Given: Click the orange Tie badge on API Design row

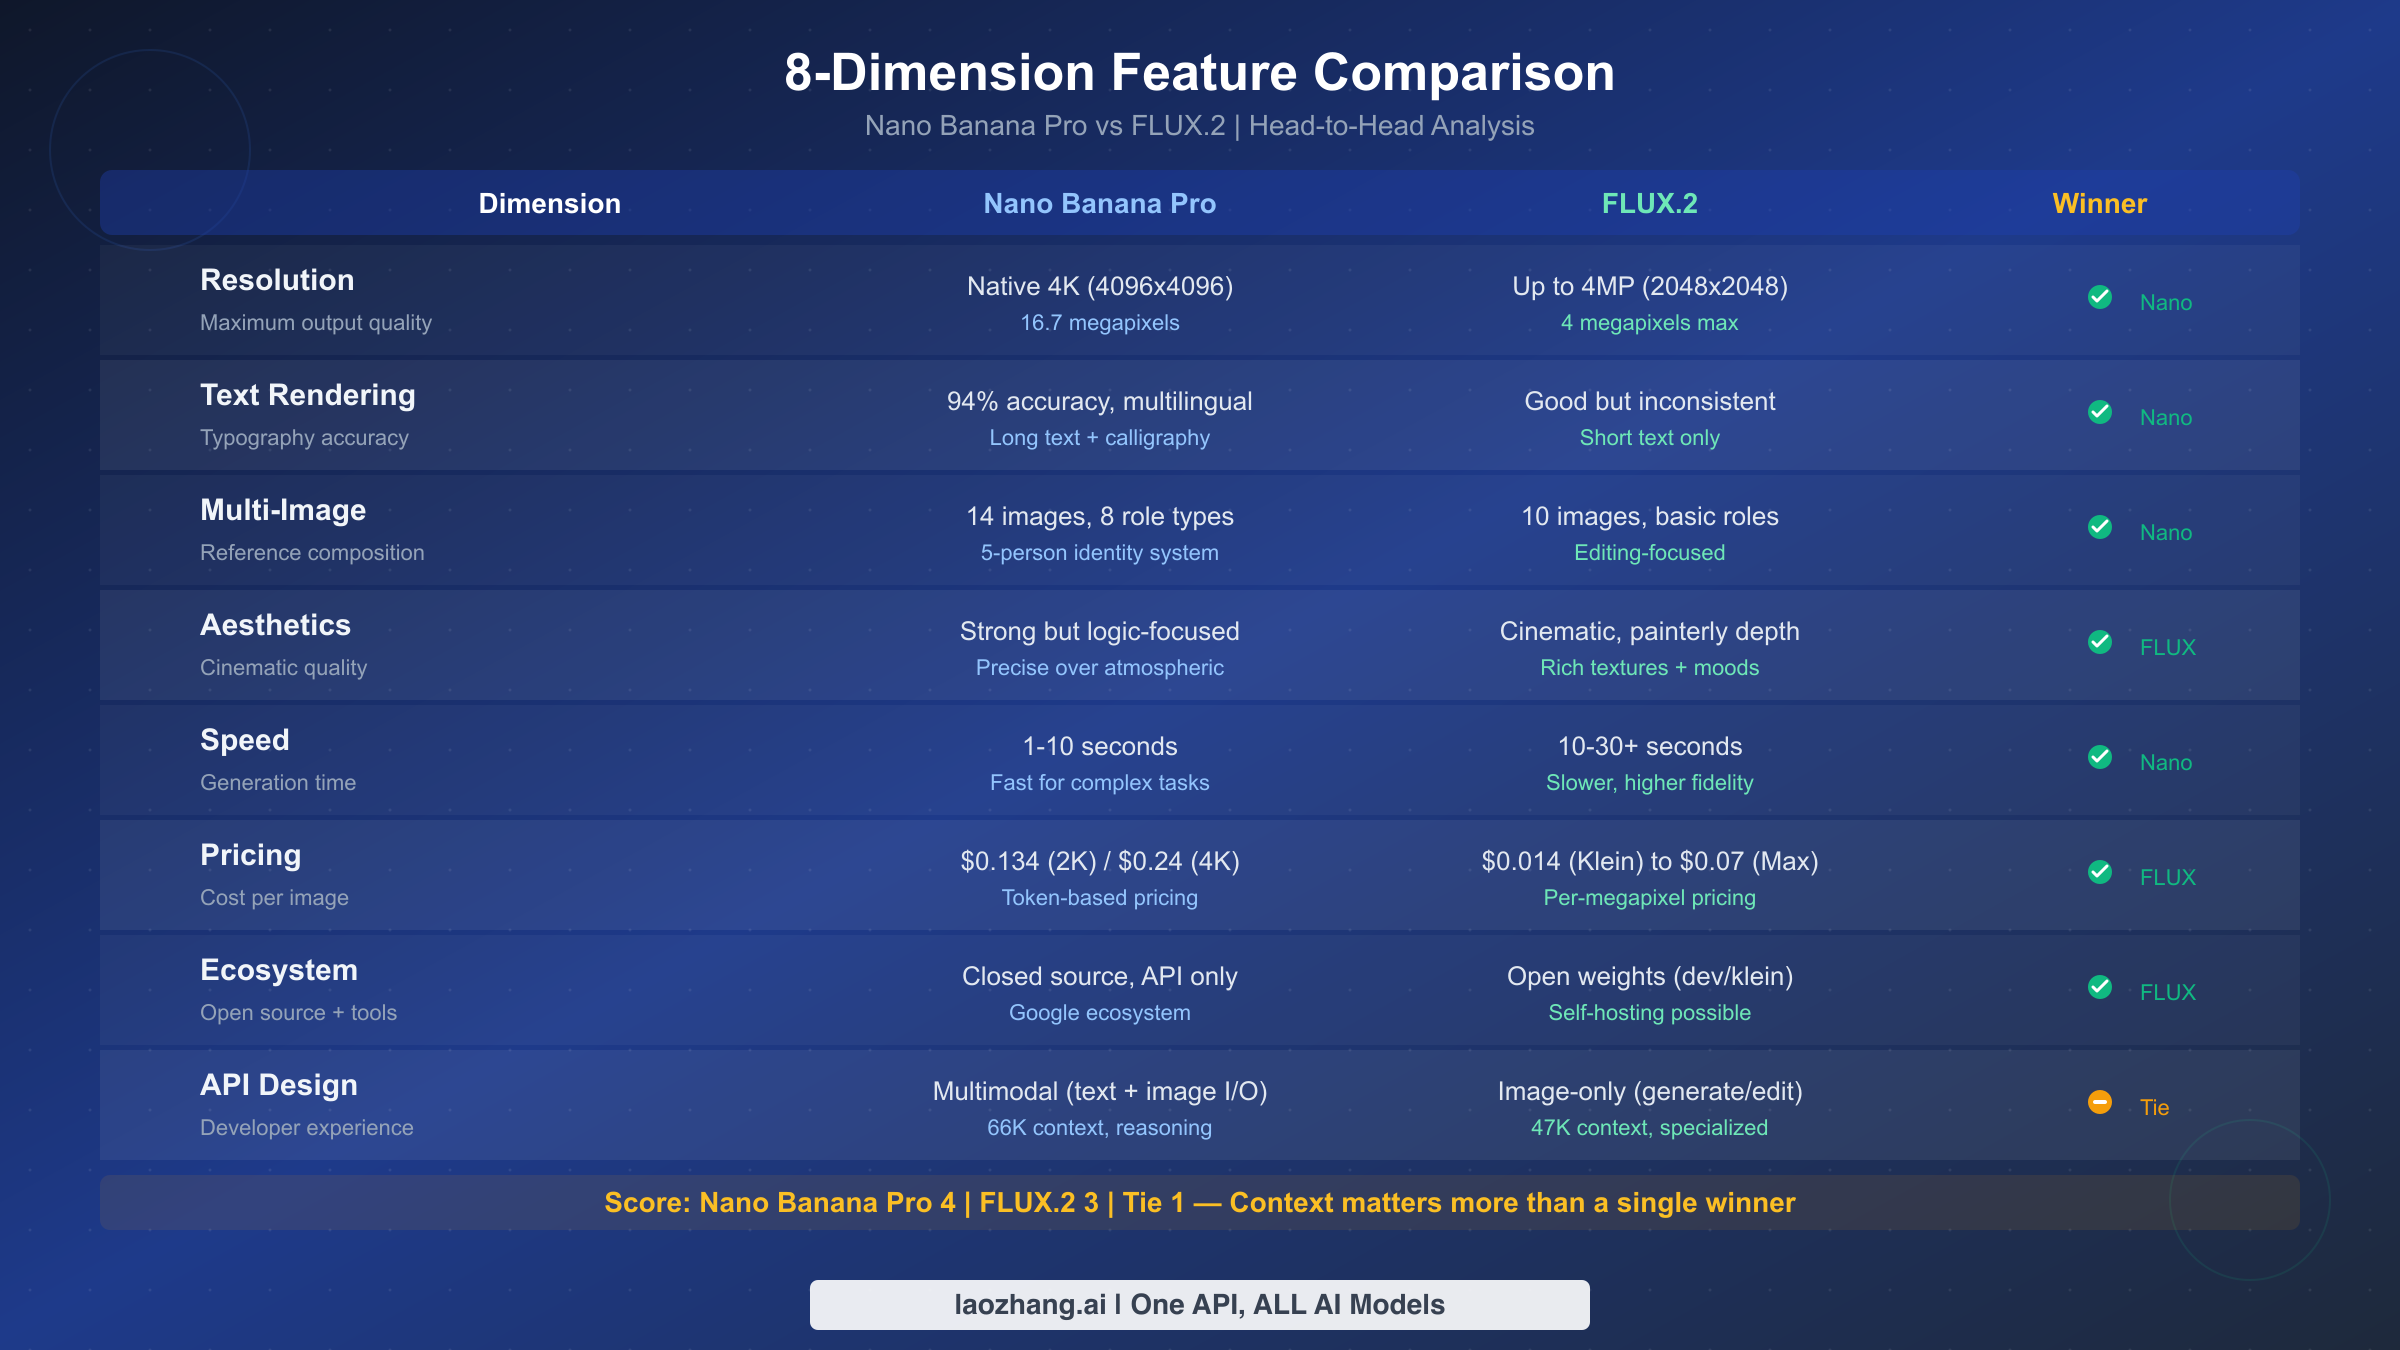Looking at the screenshot, I should pos(2098,1103).
